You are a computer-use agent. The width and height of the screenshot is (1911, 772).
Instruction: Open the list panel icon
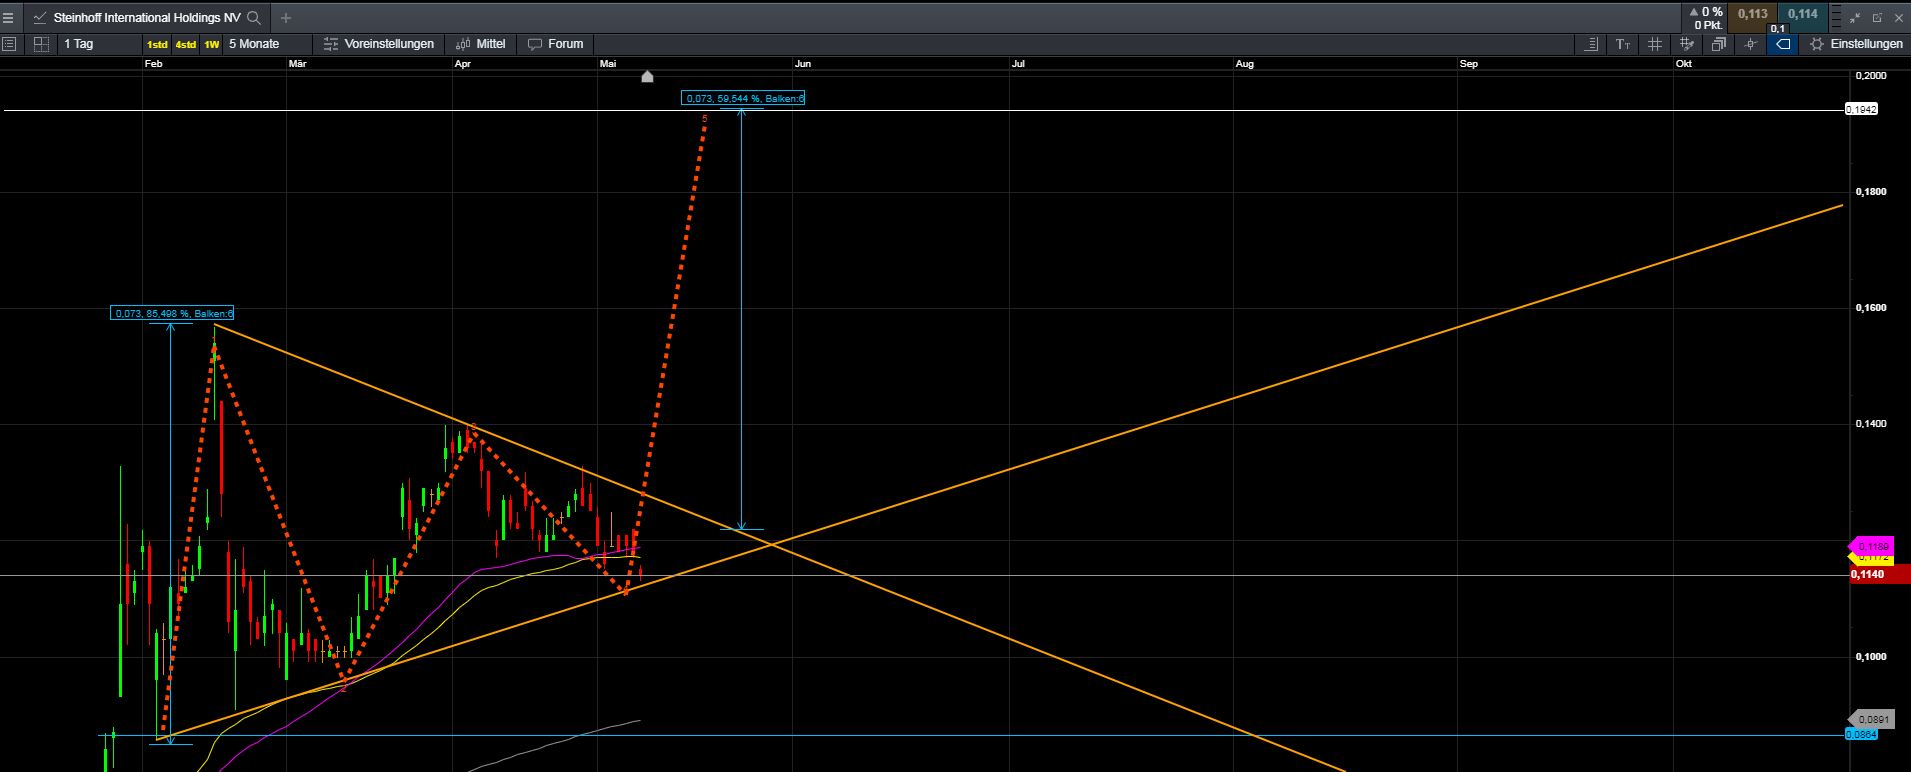coord(9,44)
